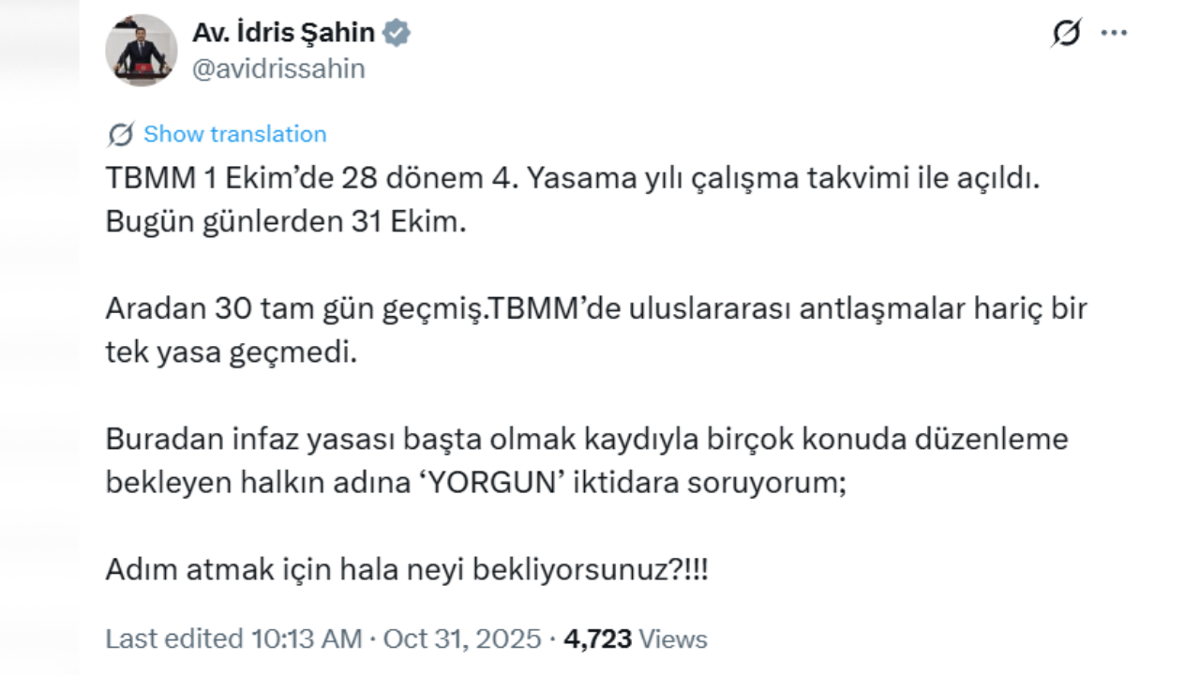The image size is (1200, 675).
Task: Open İdris Şahin's profile picture
Action: point(141,49)
